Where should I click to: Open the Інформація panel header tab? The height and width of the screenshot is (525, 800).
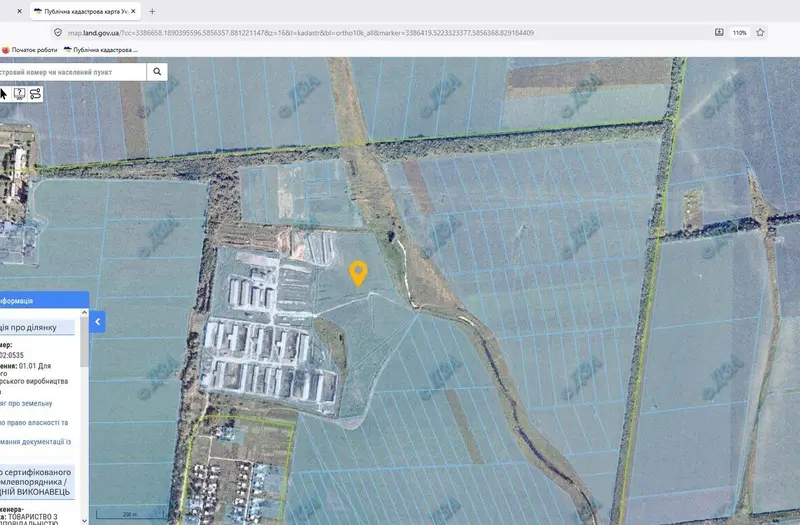point(44,301)
